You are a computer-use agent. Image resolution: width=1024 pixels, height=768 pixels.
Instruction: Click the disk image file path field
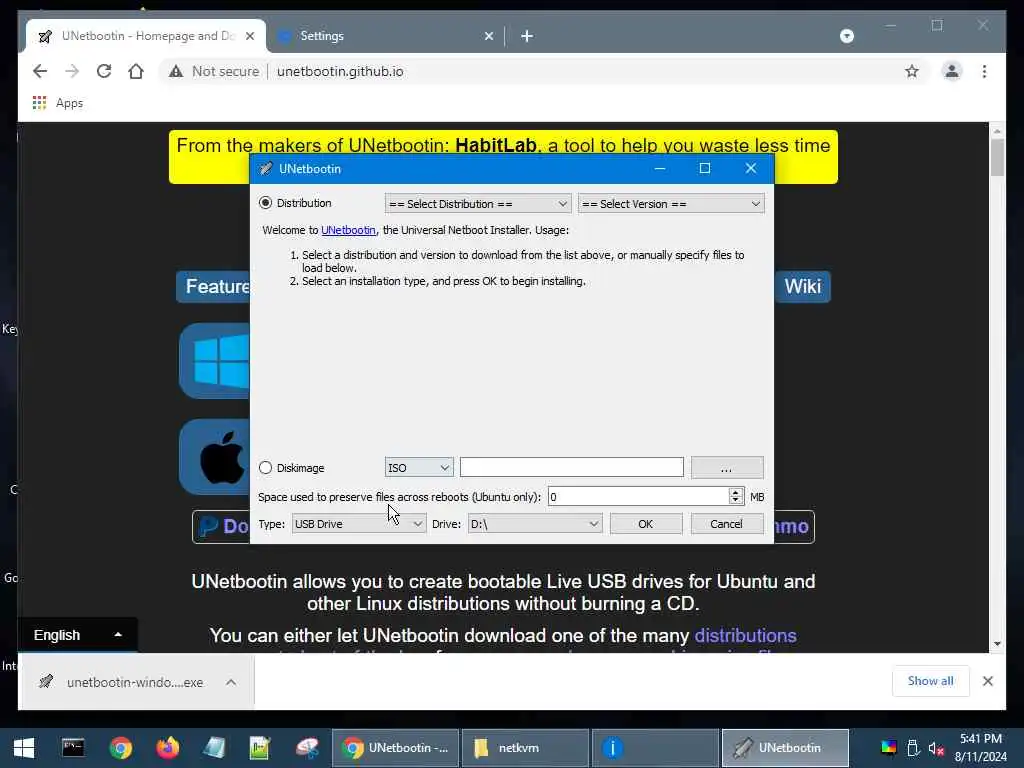click(571, 467)
